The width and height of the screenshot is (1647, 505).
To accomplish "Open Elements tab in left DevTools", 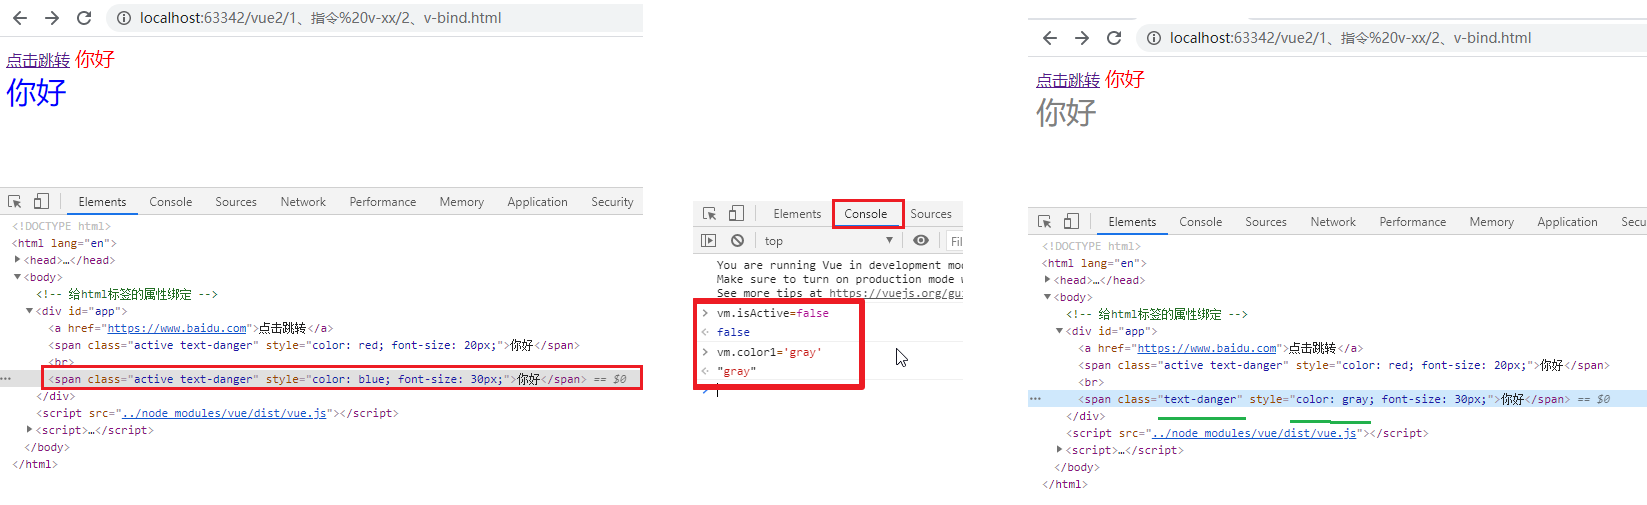I will pyautogui.click(x=102, y=202).
